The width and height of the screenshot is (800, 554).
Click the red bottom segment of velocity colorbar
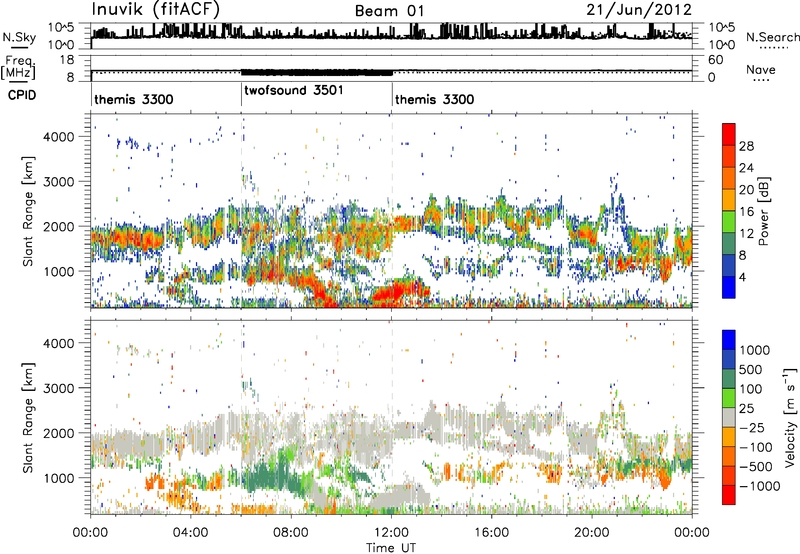point(729,495)
